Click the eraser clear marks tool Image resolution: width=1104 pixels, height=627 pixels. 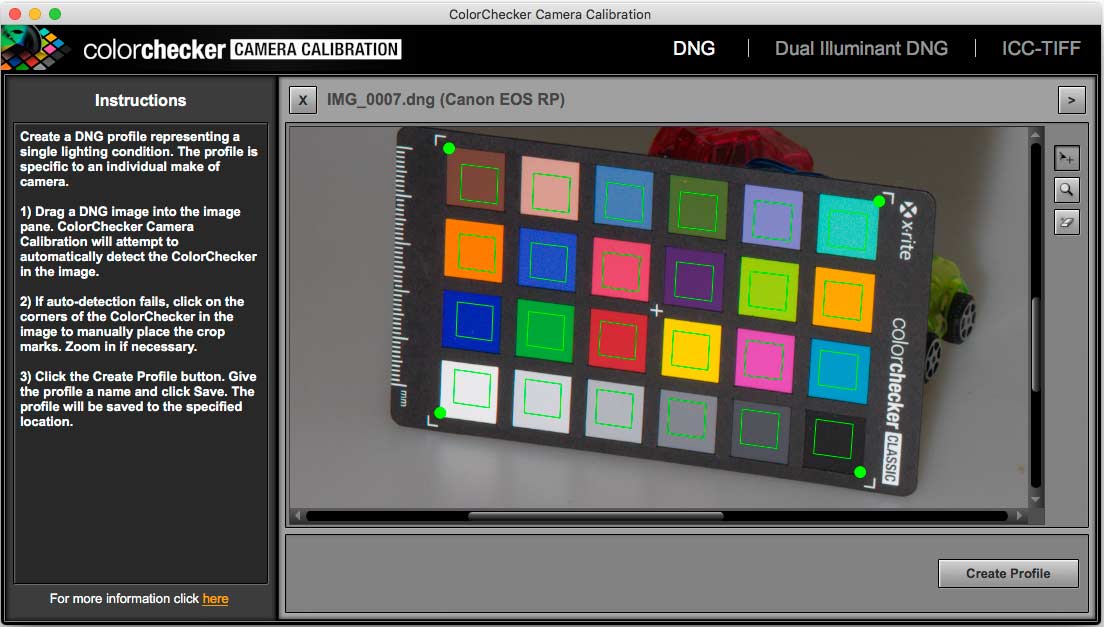(x=1067, y=222)
